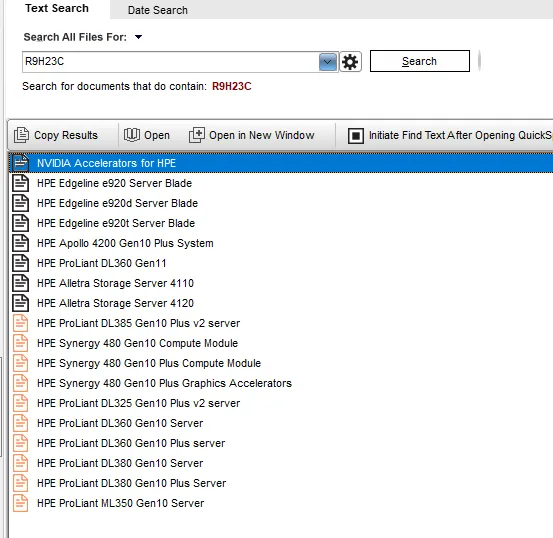Screen dimensions: 553x538
Task: Click the Copy Results icon
Action: tap(21, 135)
